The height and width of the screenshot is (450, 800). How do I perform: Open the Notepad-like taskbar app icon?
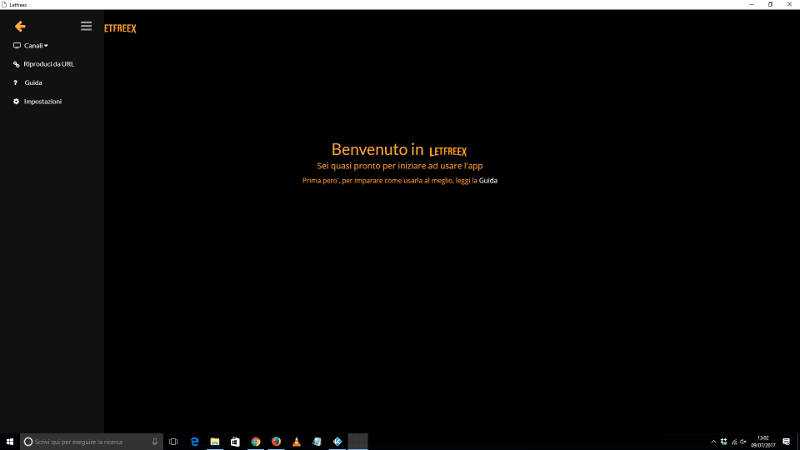point(317,441)
